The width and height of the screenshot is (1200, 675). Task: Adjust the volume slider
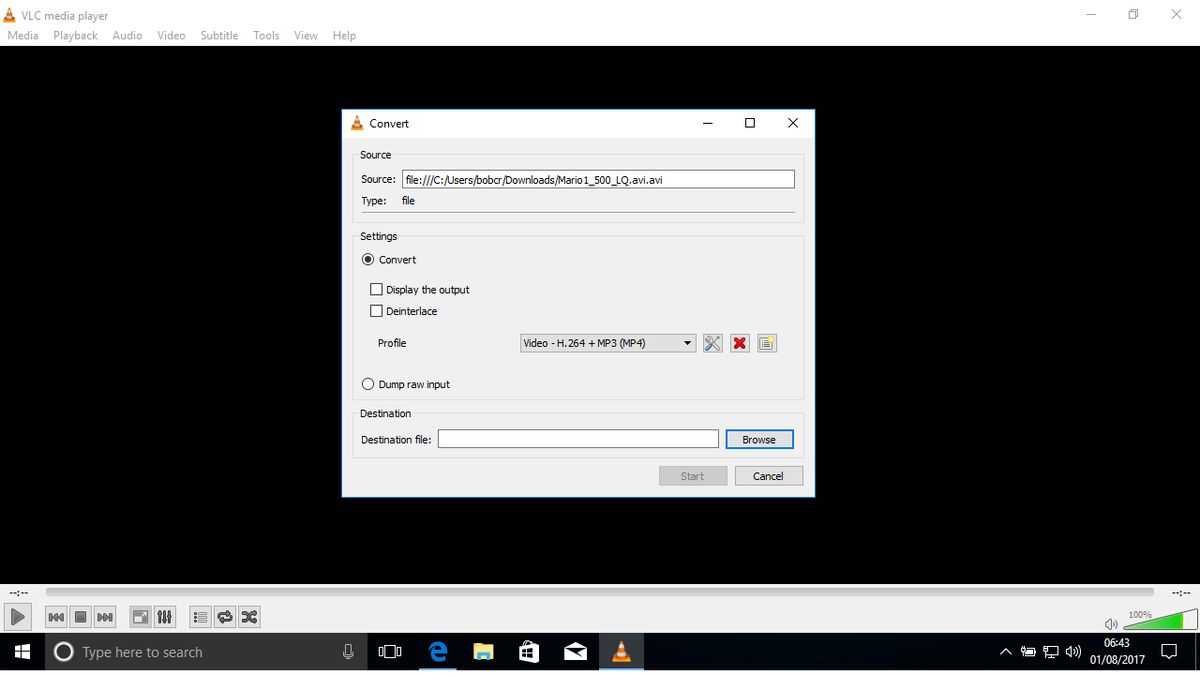point(1160,618)
